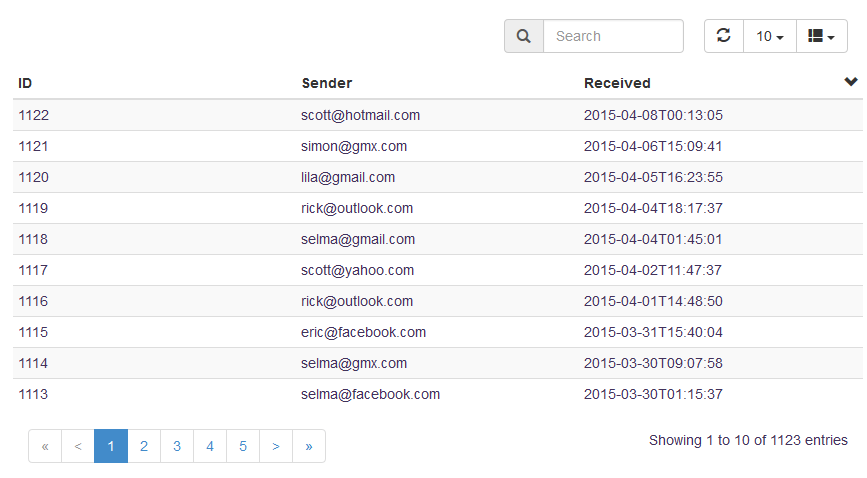Switch to page 3
Viewport: 867px width, 478px height.
click(177, 446)
